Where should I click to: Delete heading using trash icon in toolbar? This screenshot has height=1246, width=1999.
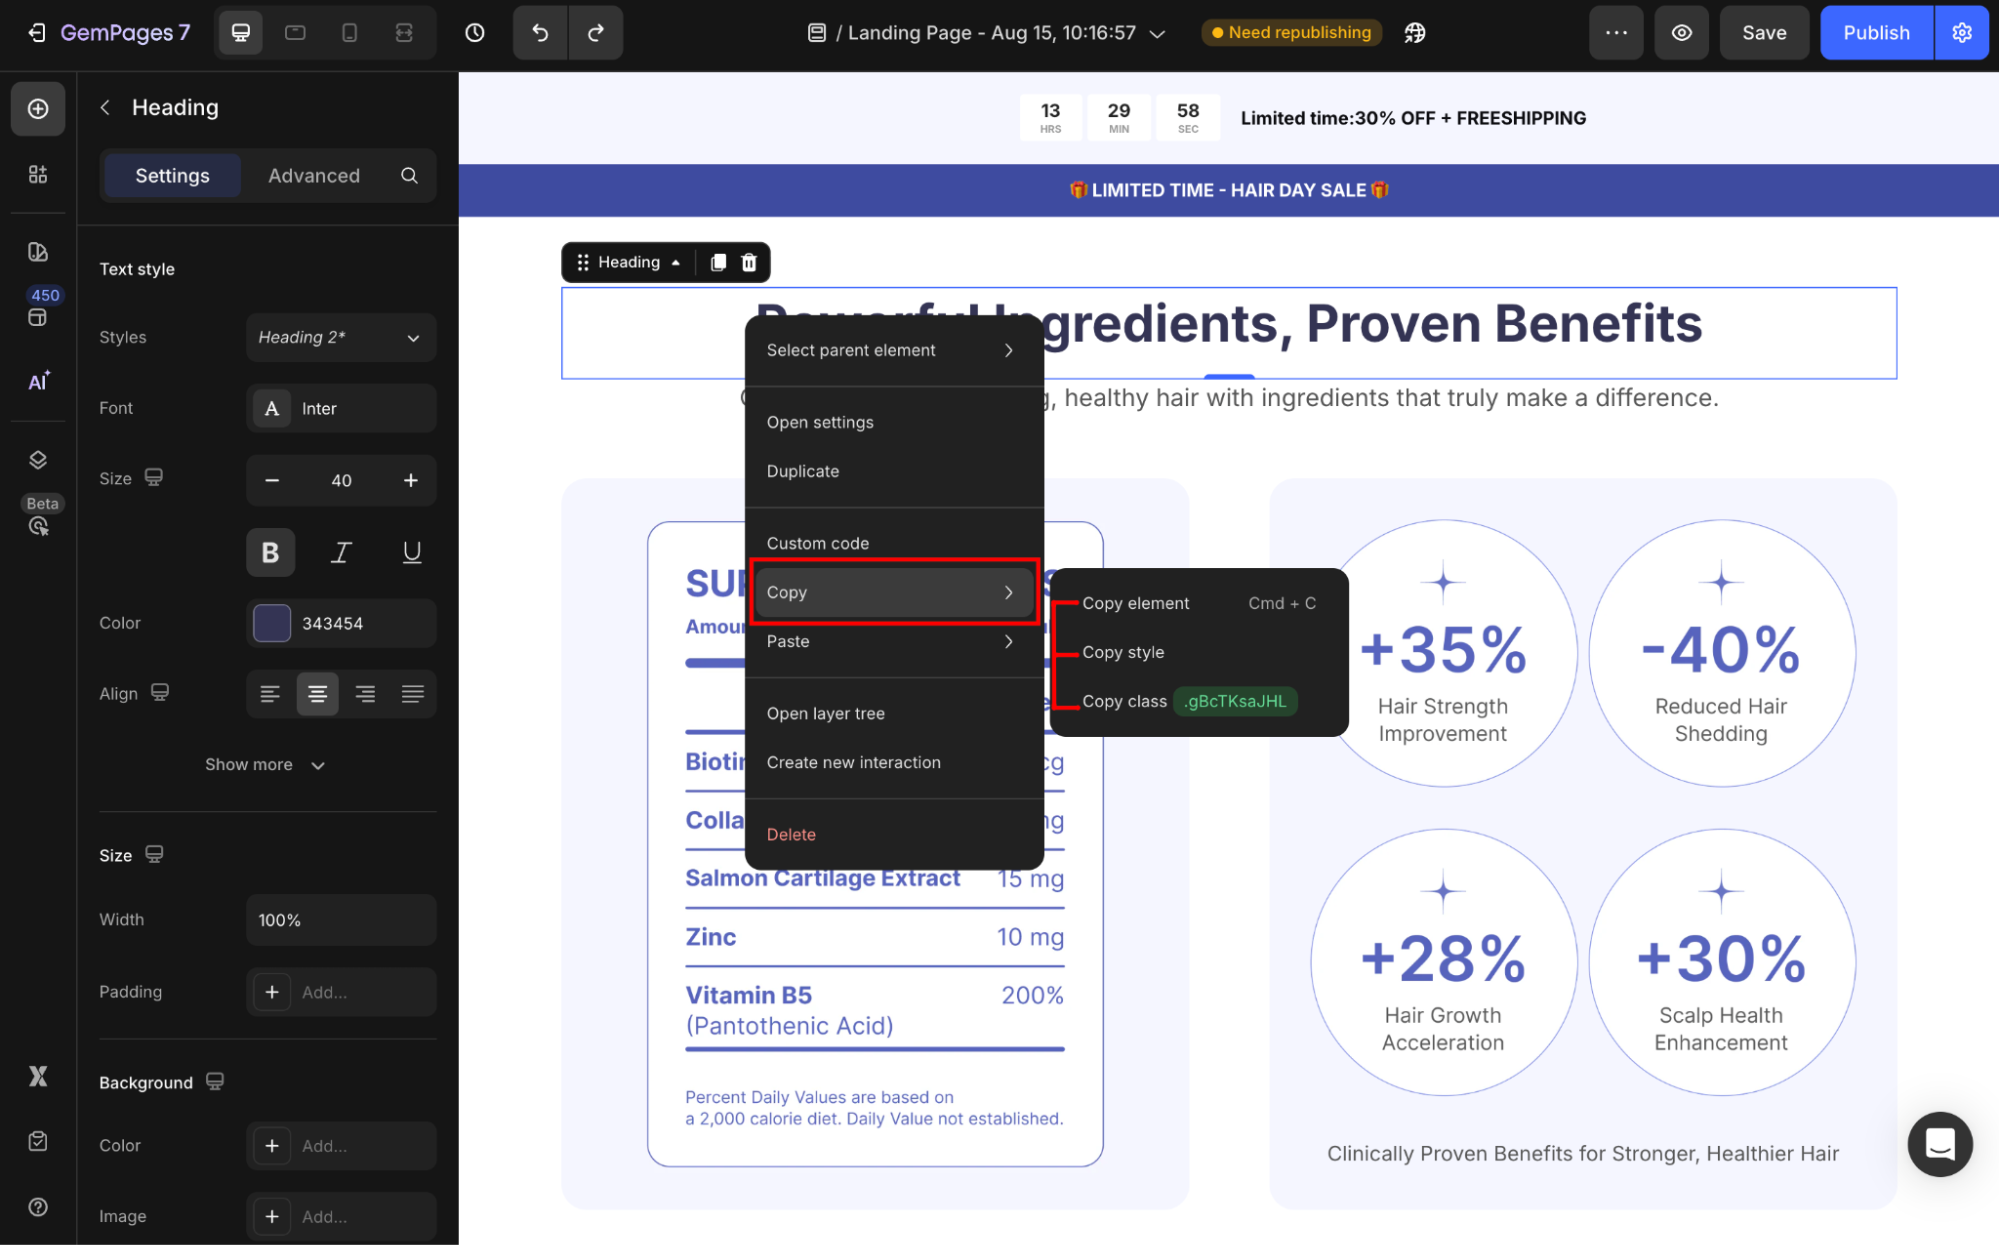(x=749, y=262)
